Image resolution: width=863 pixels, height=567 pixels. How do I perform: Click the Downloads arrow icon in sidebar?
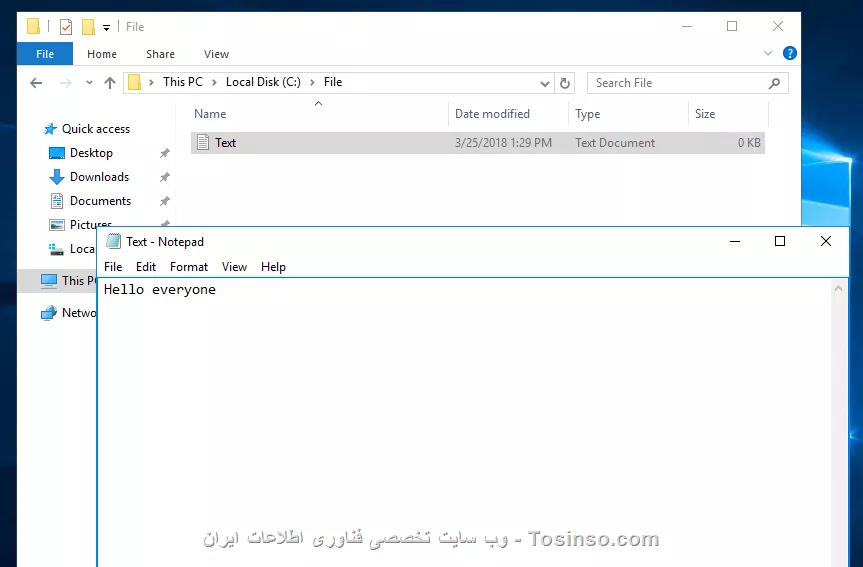(x=57, y=177)
